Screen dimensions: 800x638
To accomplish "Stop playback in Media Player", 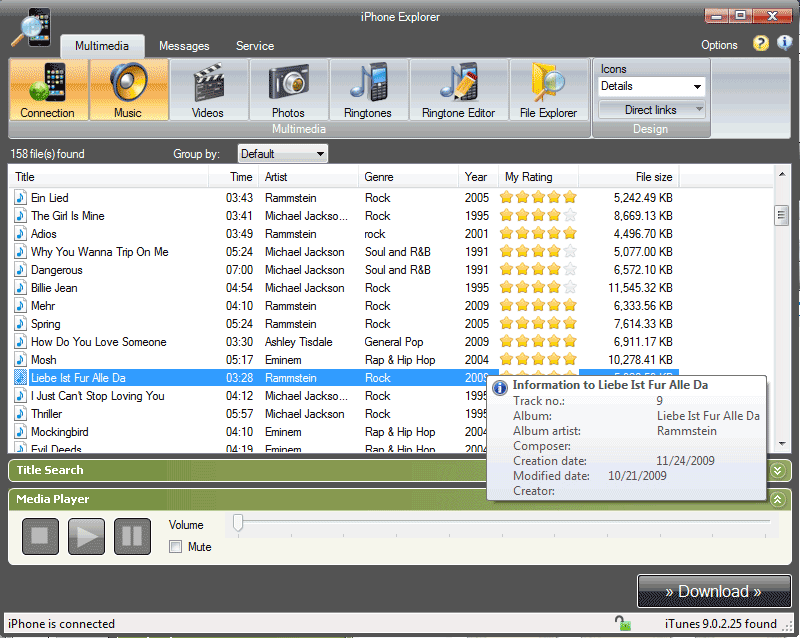I will [40, 536].
